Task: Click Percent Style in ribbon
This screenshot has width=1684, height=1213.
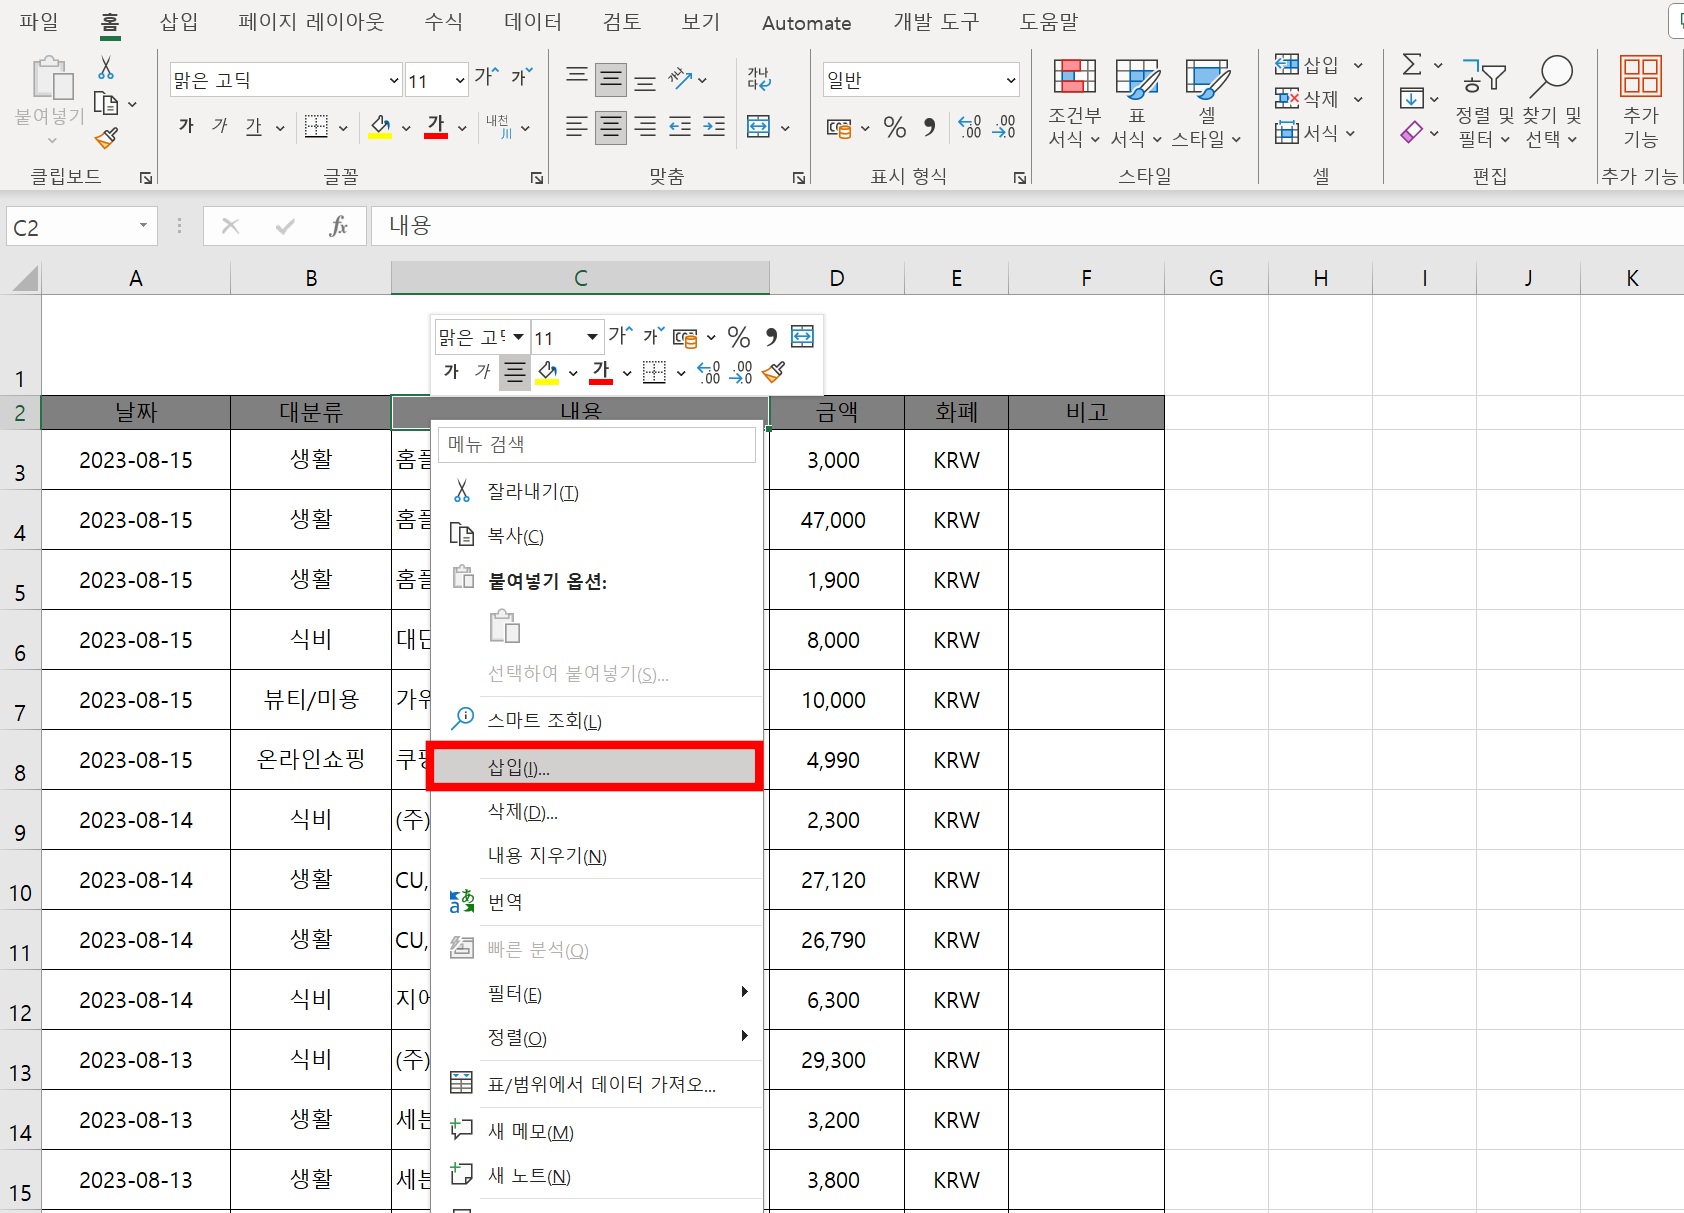Action: (x=895, y=127)
